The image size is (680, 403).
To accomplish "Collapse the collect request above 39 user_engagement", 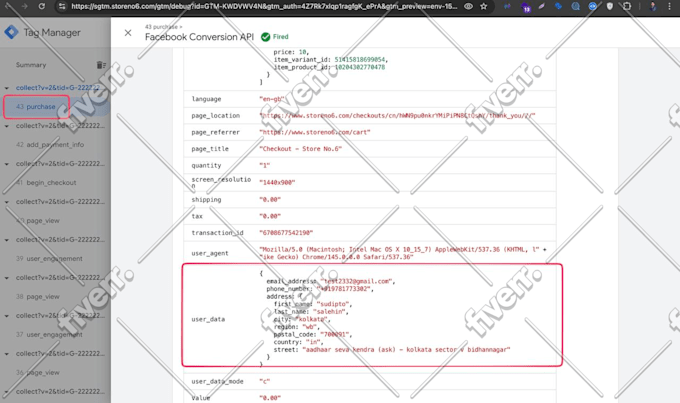I will tap(7, 240).
